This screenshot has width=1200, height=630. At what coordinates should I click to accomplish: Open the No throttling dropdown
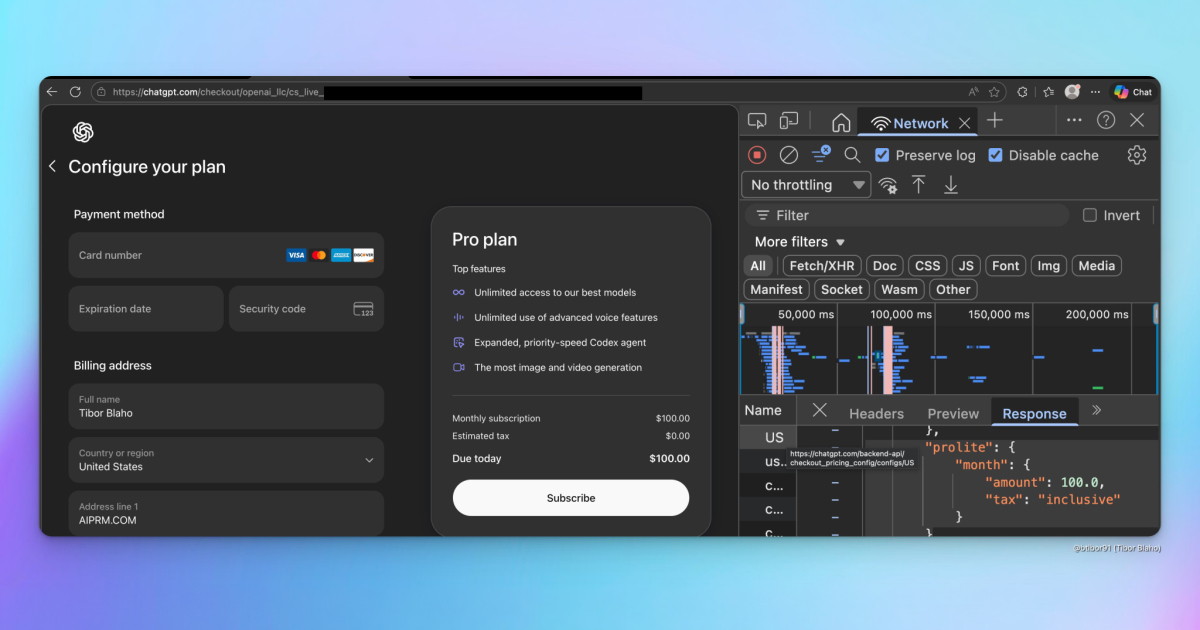(805, 184)
